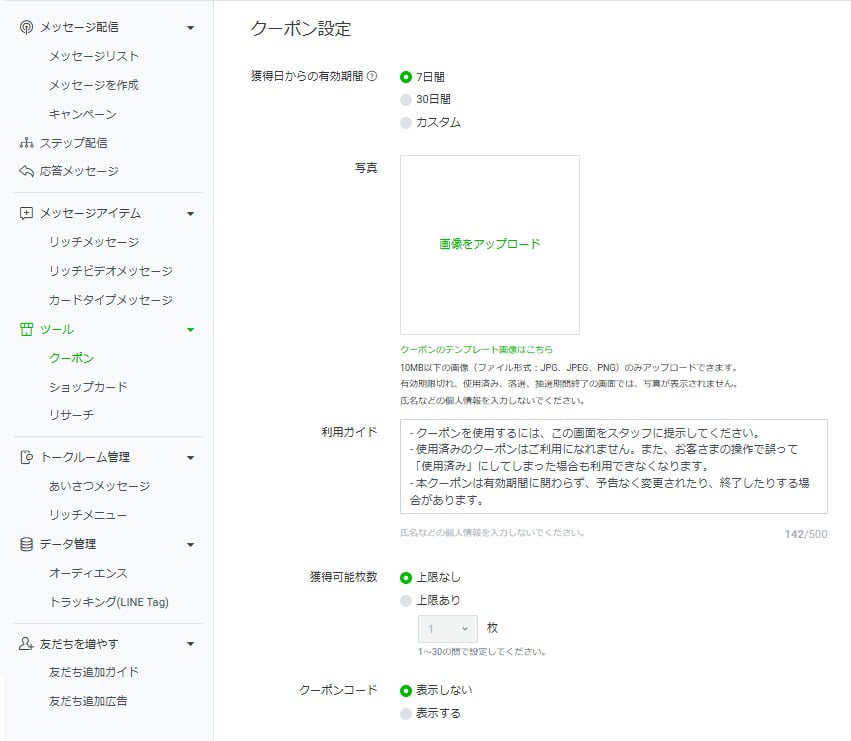Image resolution: width=851 pixels, height=741 pixels.
Task: Click the データ管理 database icon
Action: point(26,544)
